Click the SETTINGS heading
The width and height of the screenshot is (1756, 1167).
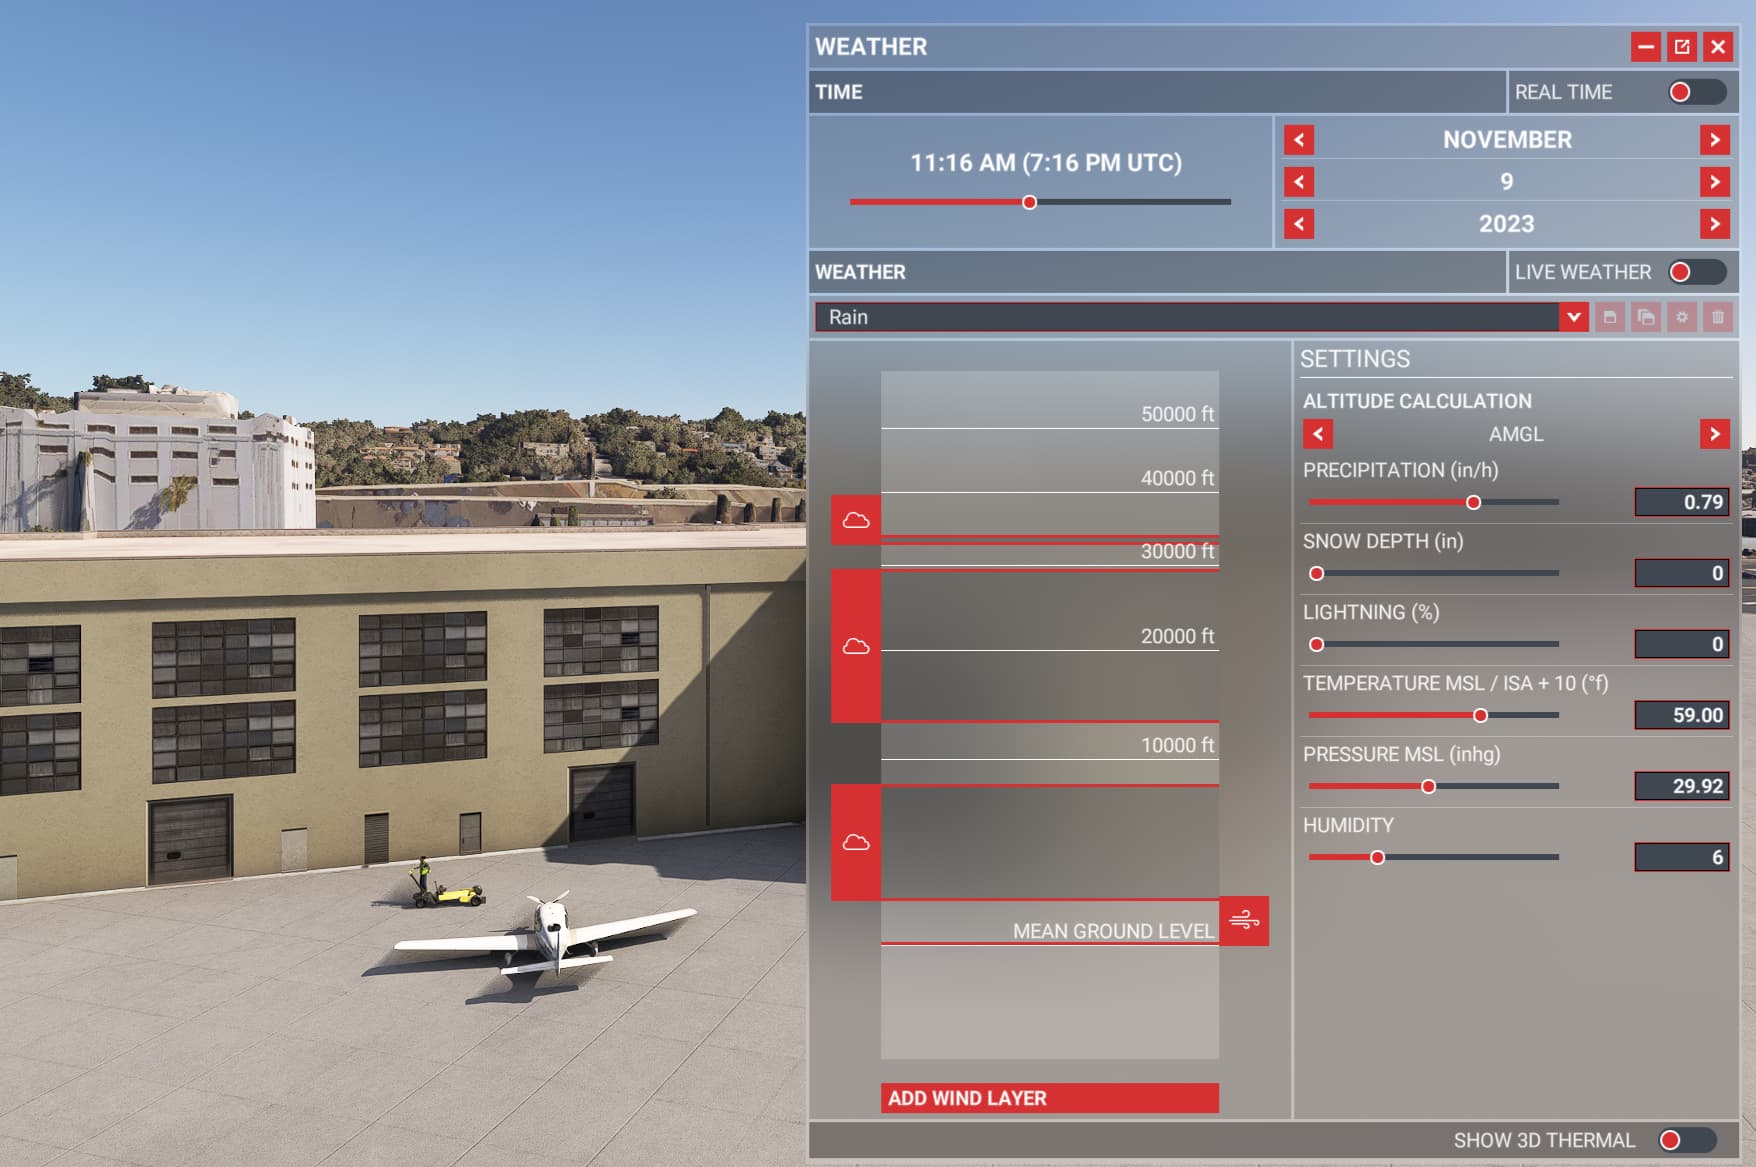[1355, 359]
